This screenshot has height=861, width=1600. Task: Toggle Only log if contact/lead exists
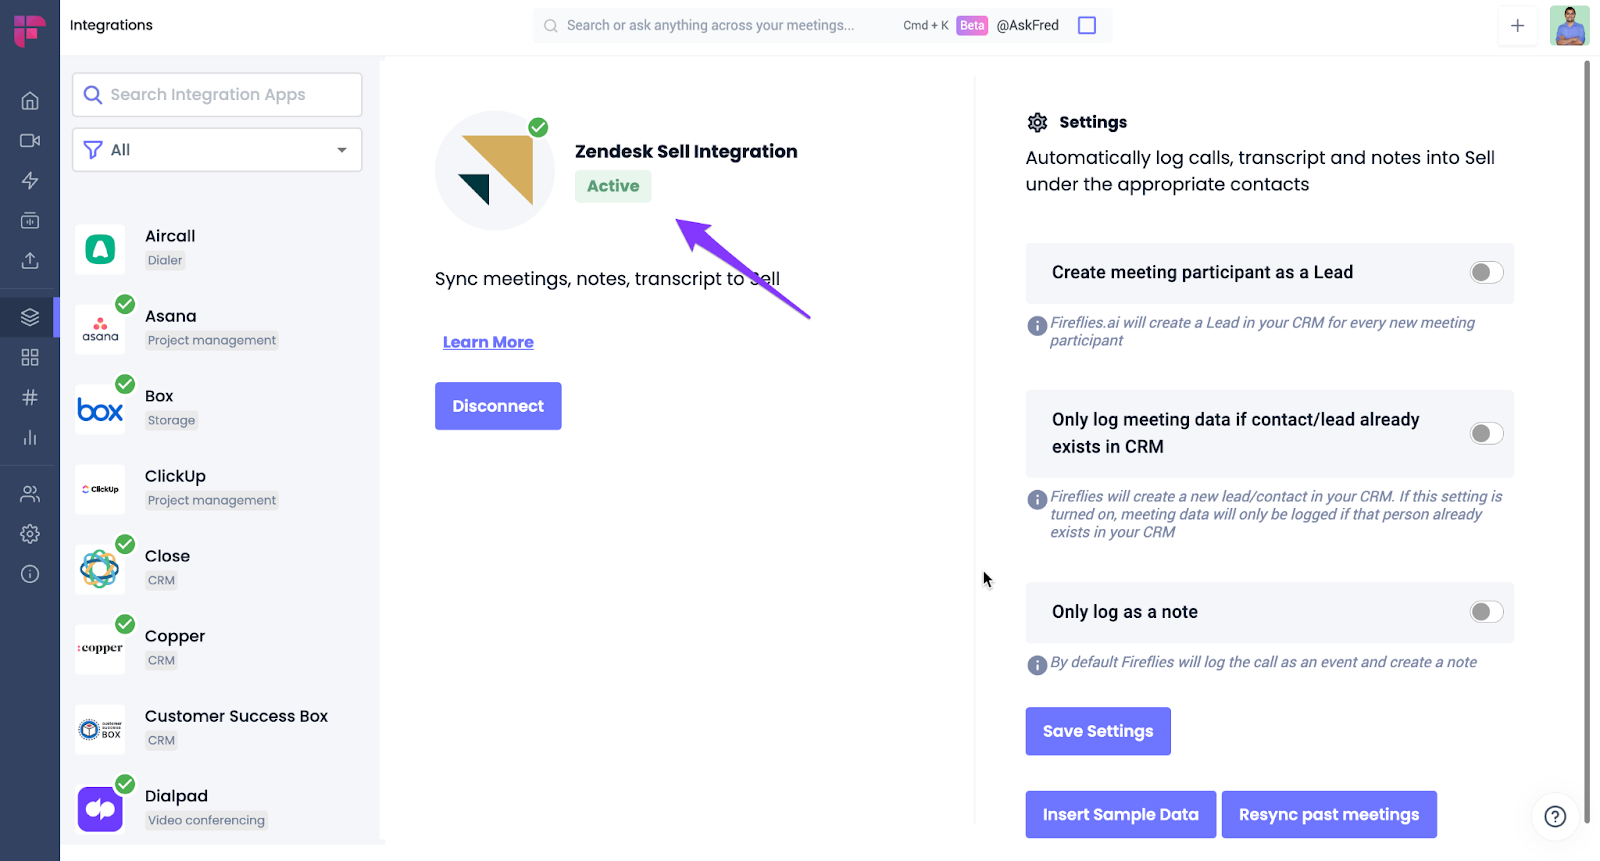pyautogui.click(x=1486, y=433)
